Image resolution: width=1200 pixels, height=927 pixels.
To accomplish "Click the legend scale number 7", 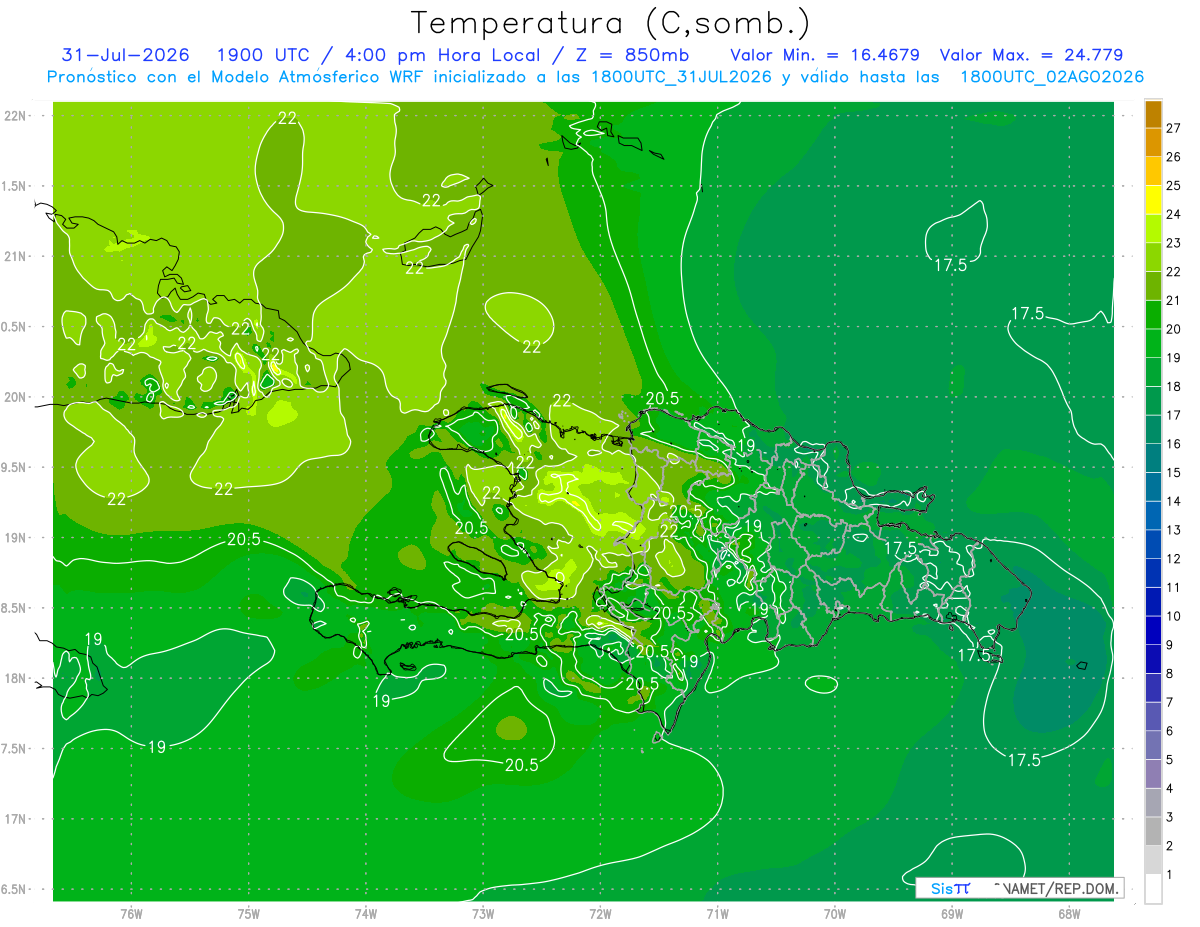I will point(1171,703).
